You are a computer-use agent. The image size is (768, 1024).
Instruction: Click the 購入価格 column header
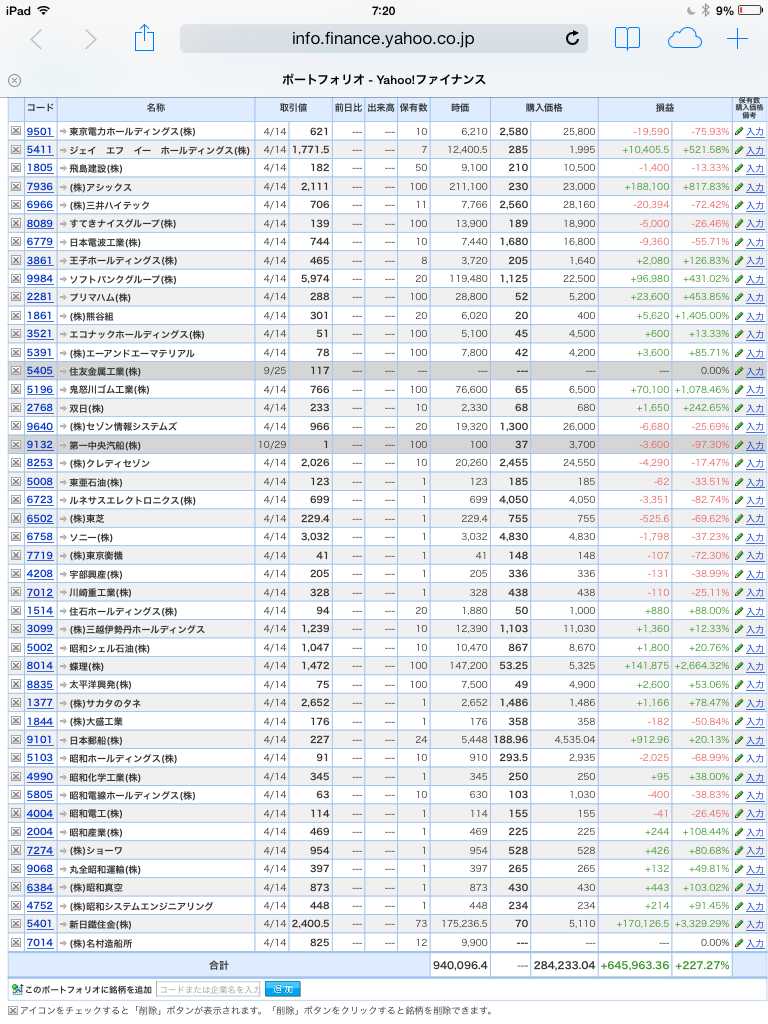pos(544,108)
